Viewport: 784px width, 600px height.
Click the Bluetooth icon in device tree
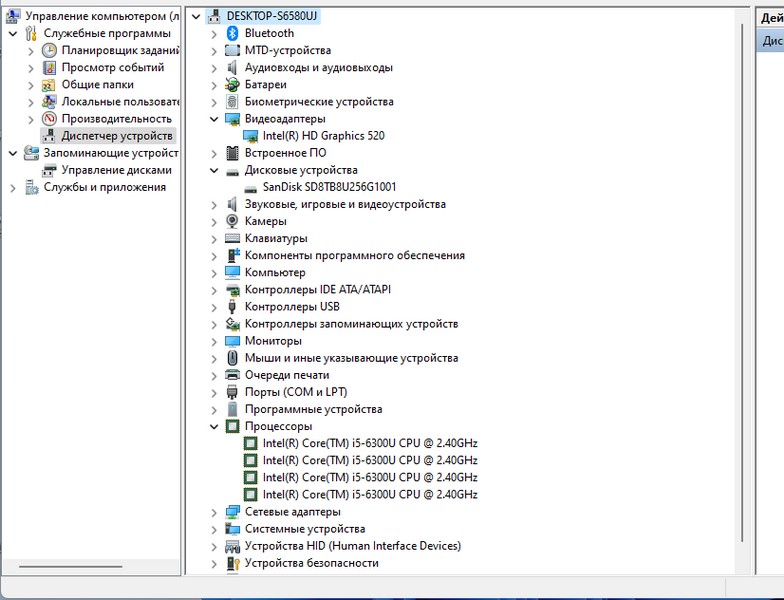pyautogui.click(x=232, y=33)
